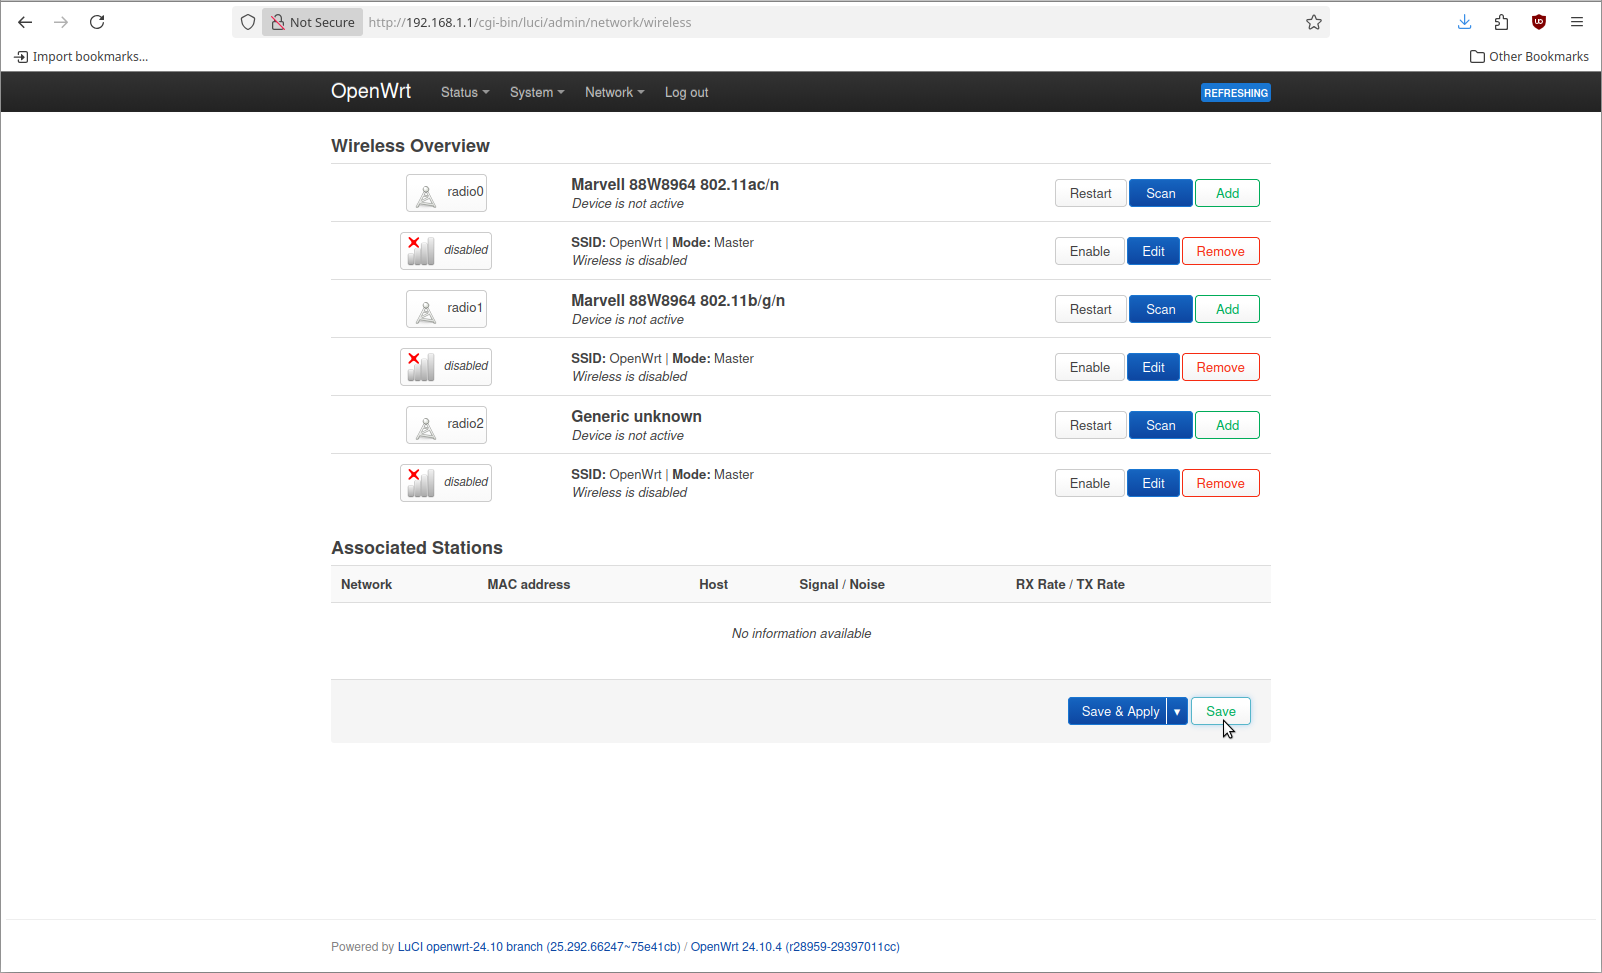Remove the wireless network under radio2
The image size is (1602, 973).
coord(1220,484)
